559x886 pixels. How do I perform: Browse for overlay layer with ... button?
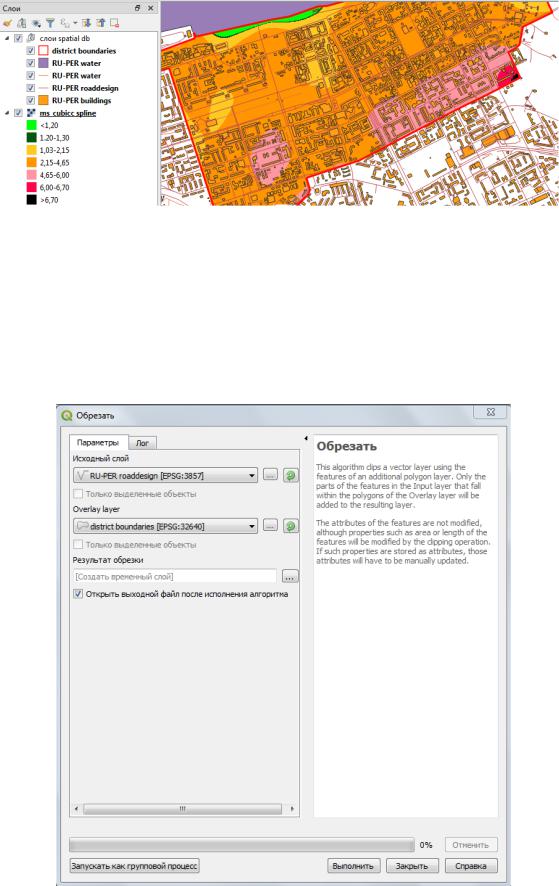coord(270,526)
